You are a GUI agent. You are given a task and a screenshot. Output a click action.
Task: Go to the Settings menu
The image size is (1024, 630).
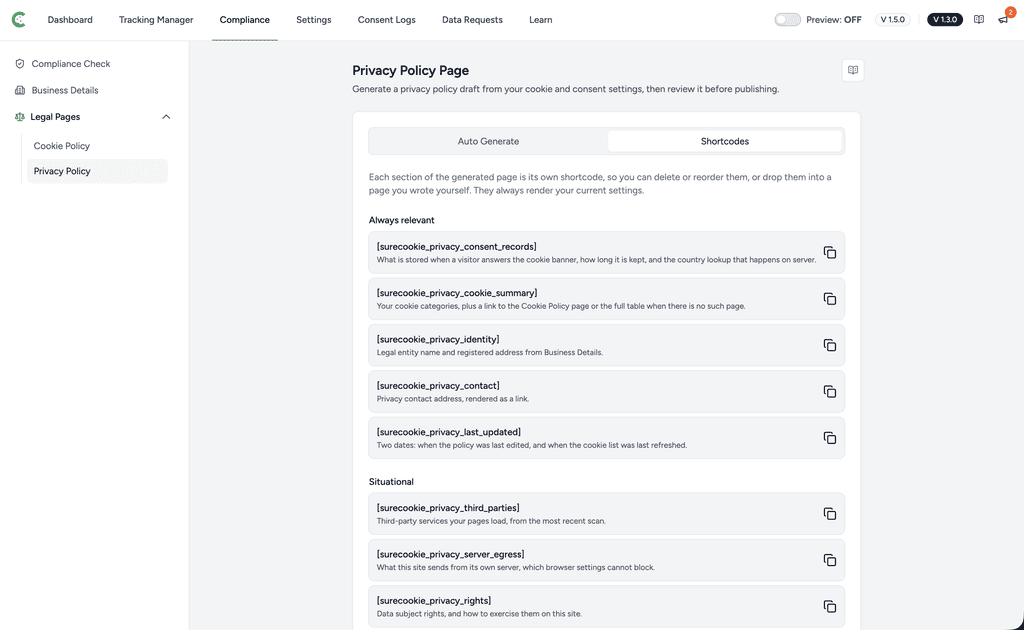pyautogui.click(x=313, y=20)
